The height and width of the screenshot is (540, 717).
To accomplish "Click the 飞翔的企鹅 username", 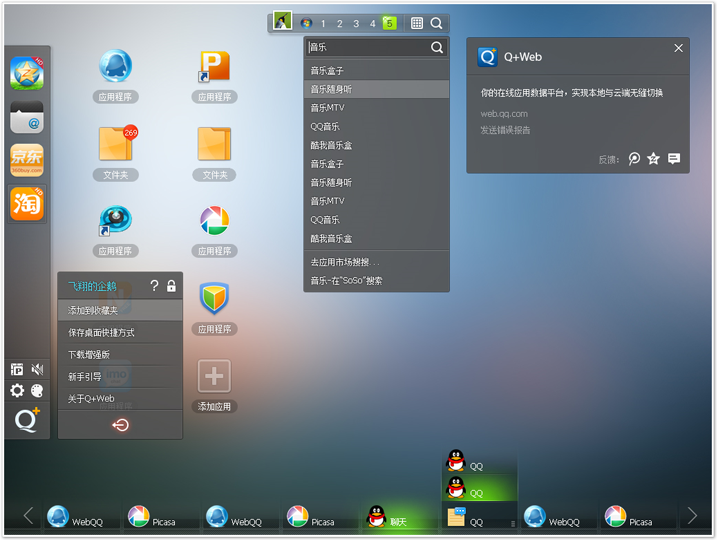I will point(92,286).
